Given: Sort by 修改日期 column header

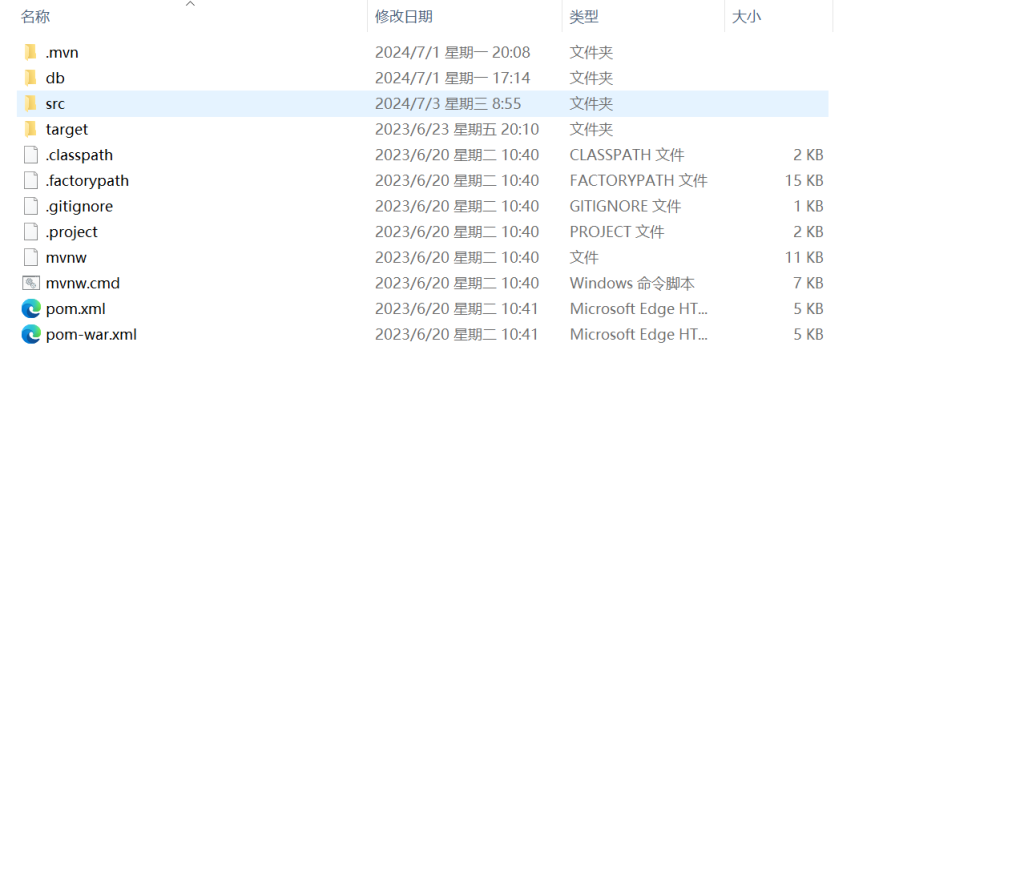Looking at the screenshot, I should (404, 17).
